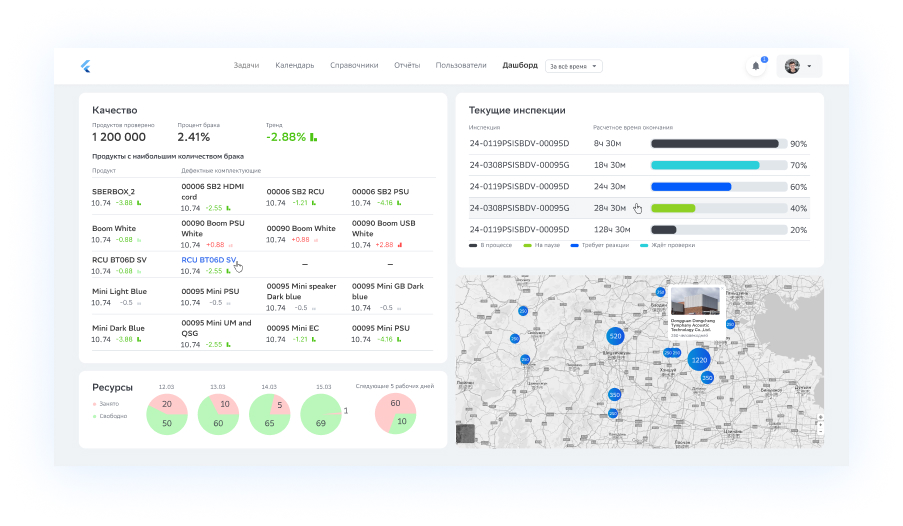
Task: Click the 1220 cluster marker on map
Action: tap(698, 360)
